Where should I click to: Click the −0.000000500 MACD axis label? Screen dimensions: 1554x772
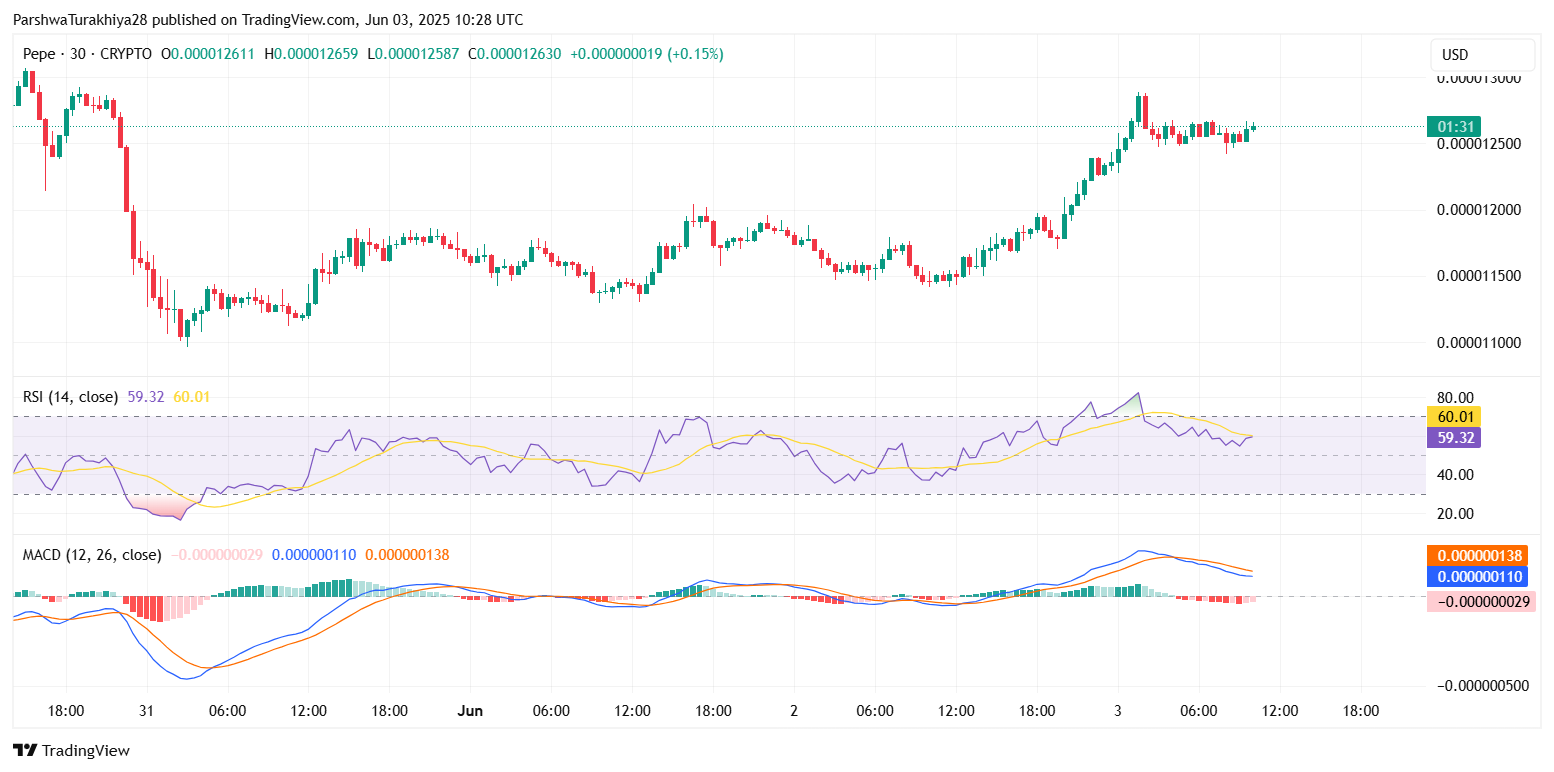(1484, 686)
